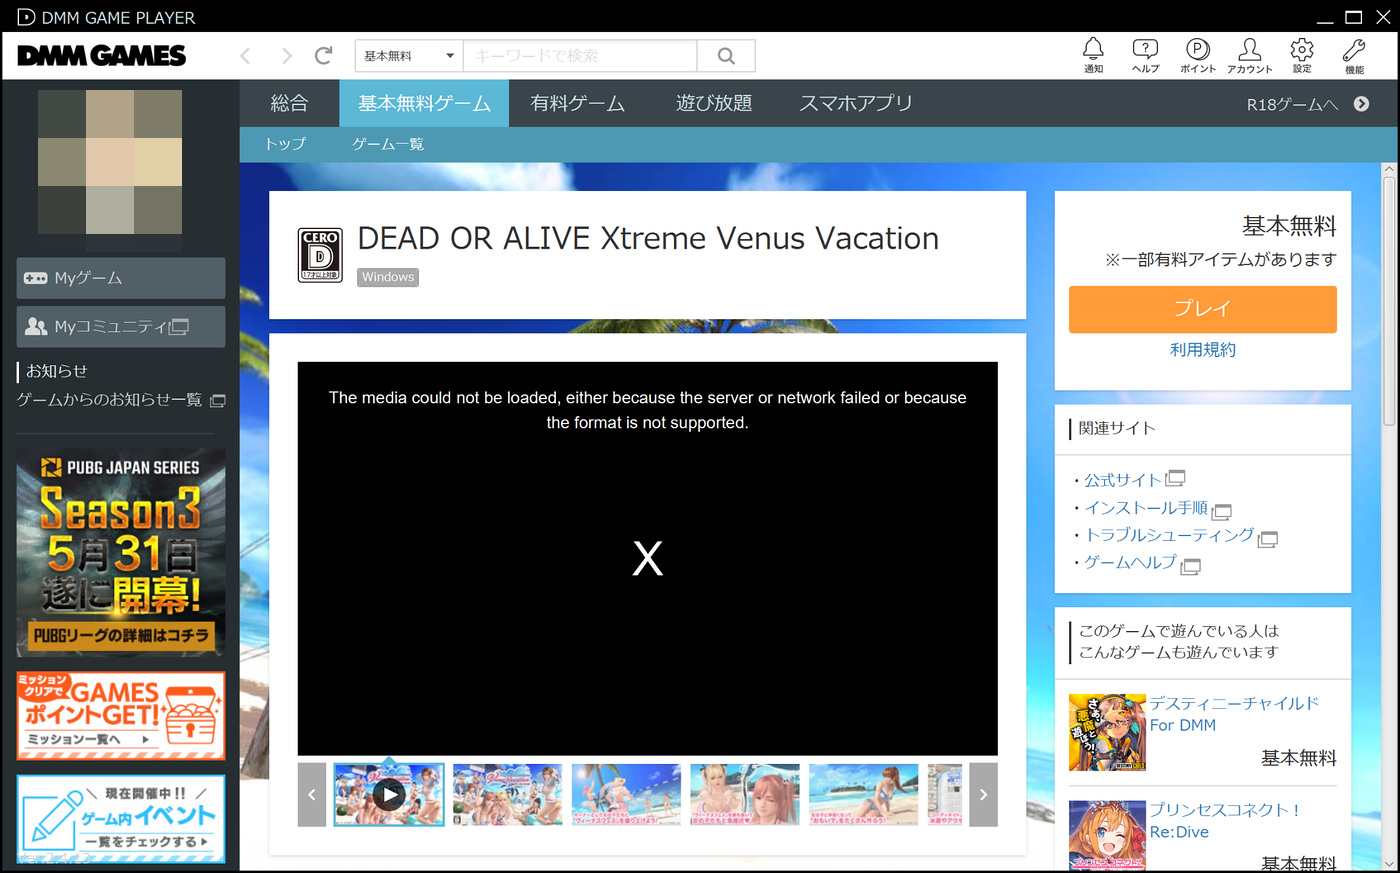Open the トップ sub-tab
The image size is (1400, 873).
click(285, 144)
